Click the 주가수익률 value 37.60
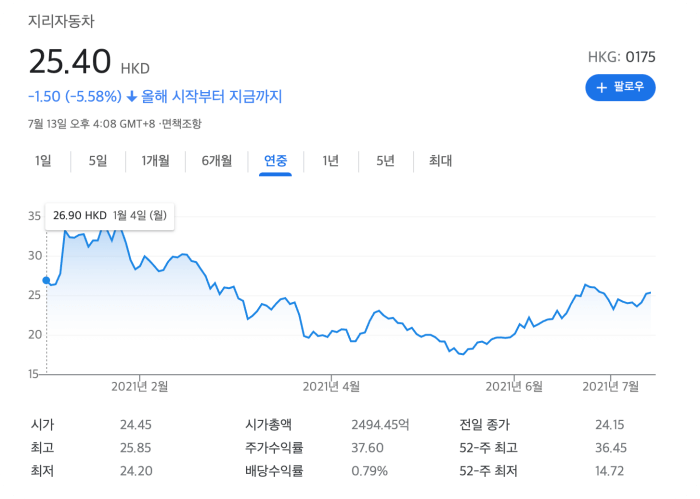 [367, 448]
